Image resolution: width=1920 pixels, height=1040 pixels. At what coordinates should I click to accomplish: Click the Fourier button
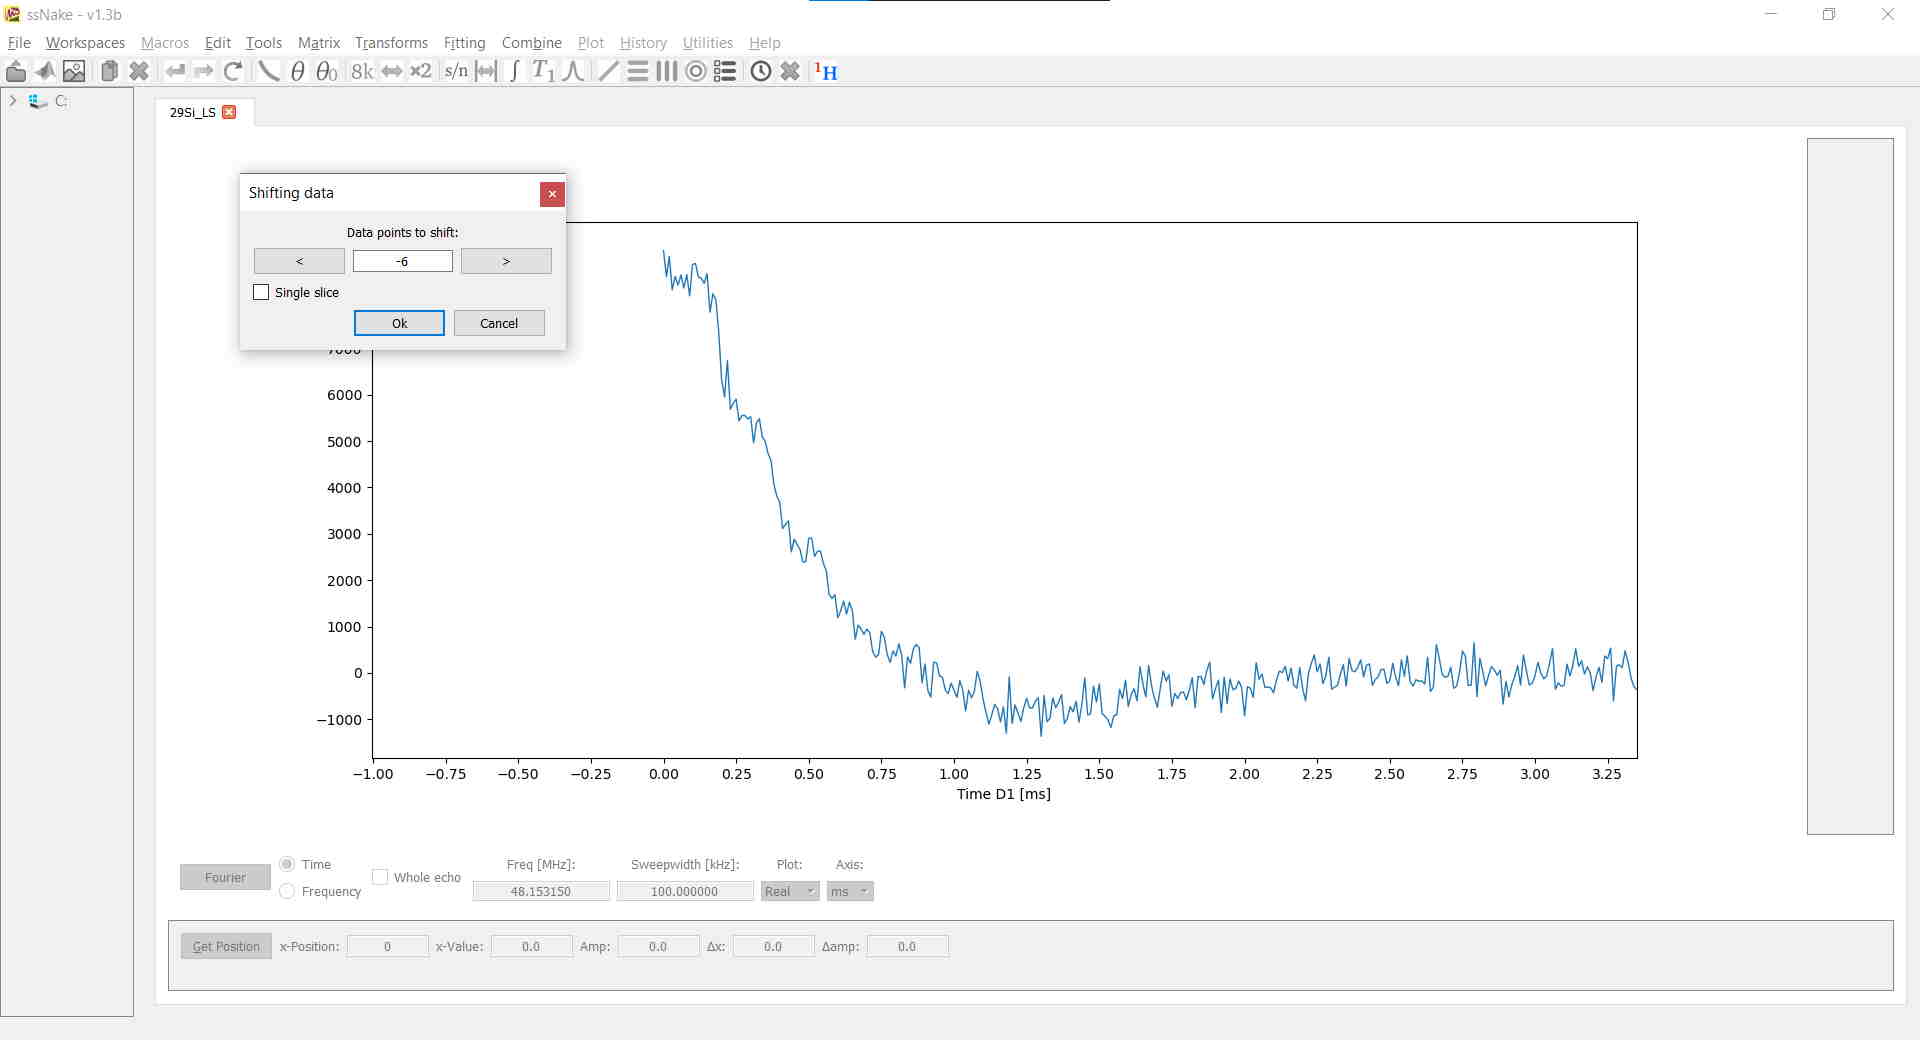click(x=225, y=877)
